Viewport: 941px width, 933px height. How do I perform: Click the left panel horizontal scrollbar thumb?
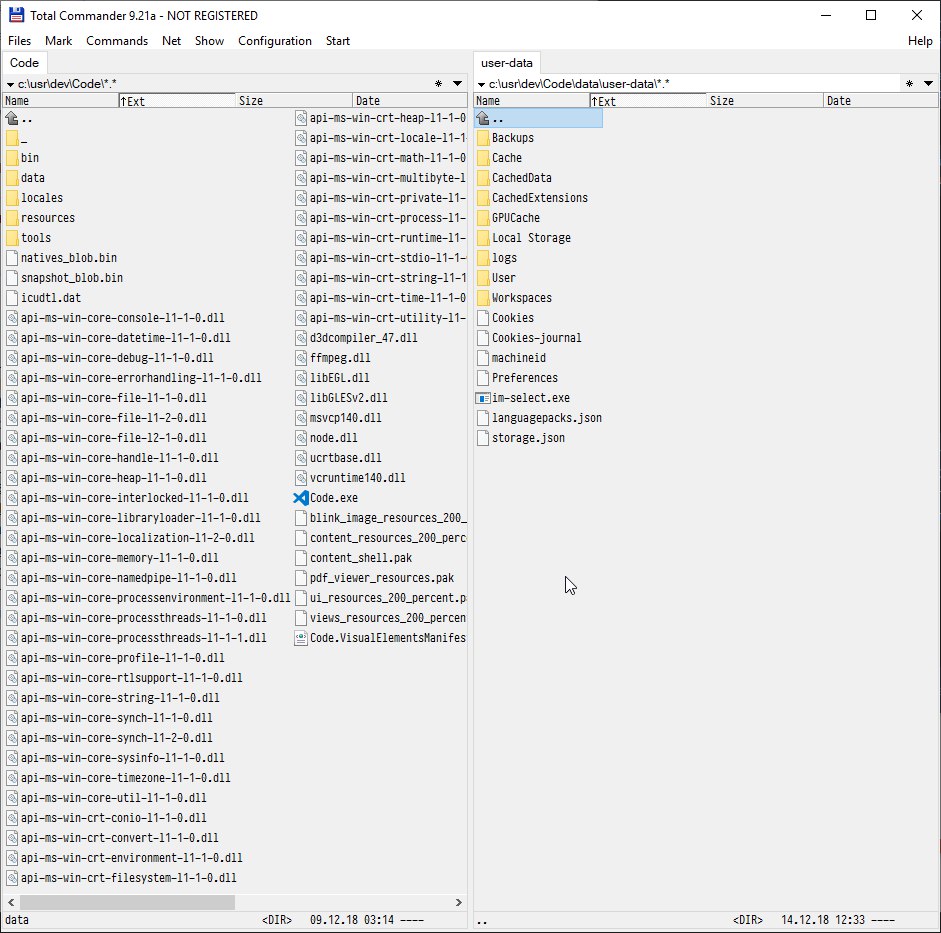(x=127, y=902)
